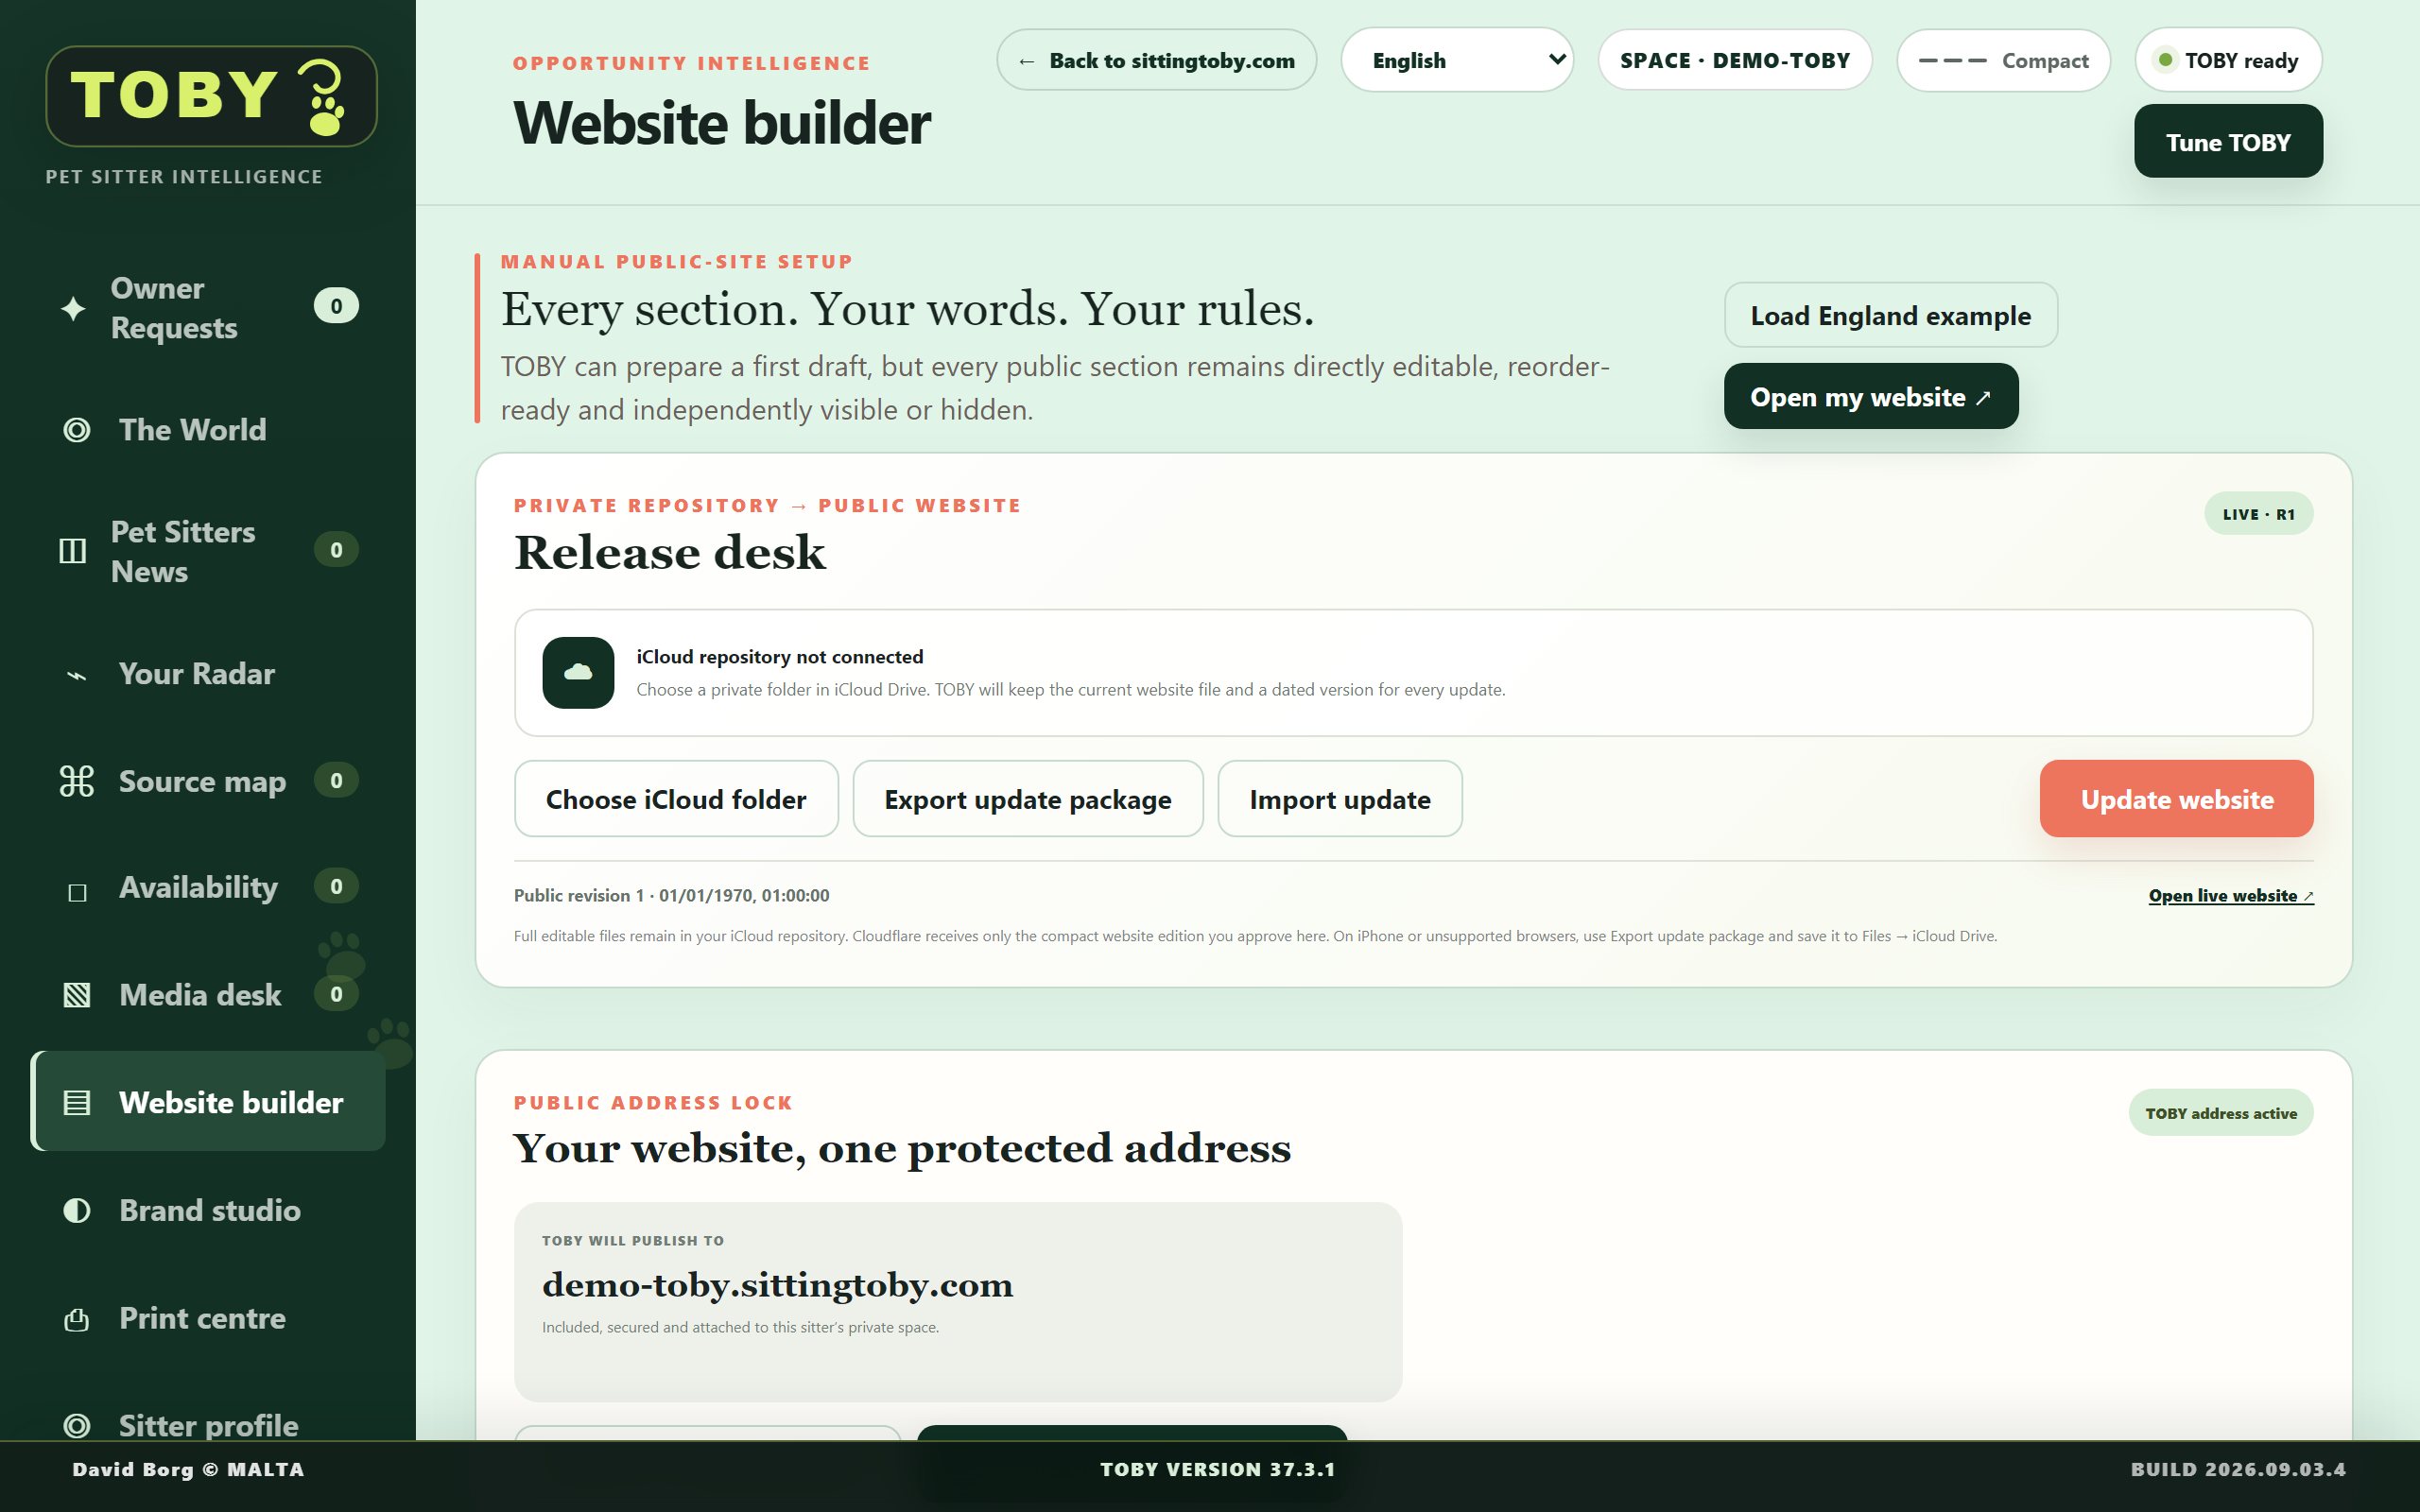The image size is (2420, 1512).
Task: Navigate to Your Radar
Action: [x=208, y=674]
